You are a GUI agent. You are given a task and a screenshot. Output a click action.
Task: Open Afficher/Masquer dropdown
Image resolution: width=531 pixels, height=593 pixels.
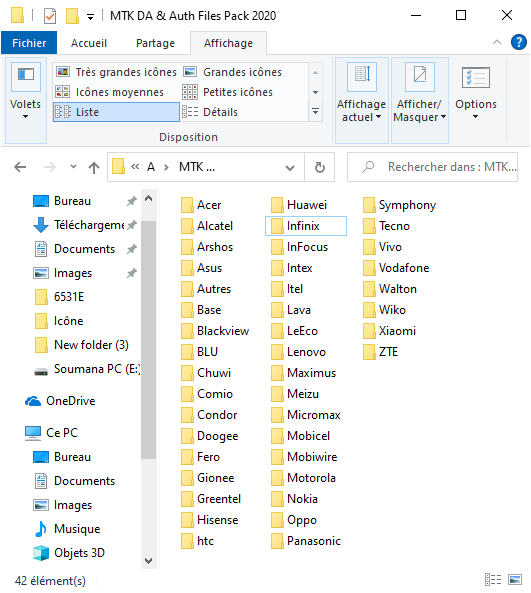pyautogui.click(x=419, y=100)
